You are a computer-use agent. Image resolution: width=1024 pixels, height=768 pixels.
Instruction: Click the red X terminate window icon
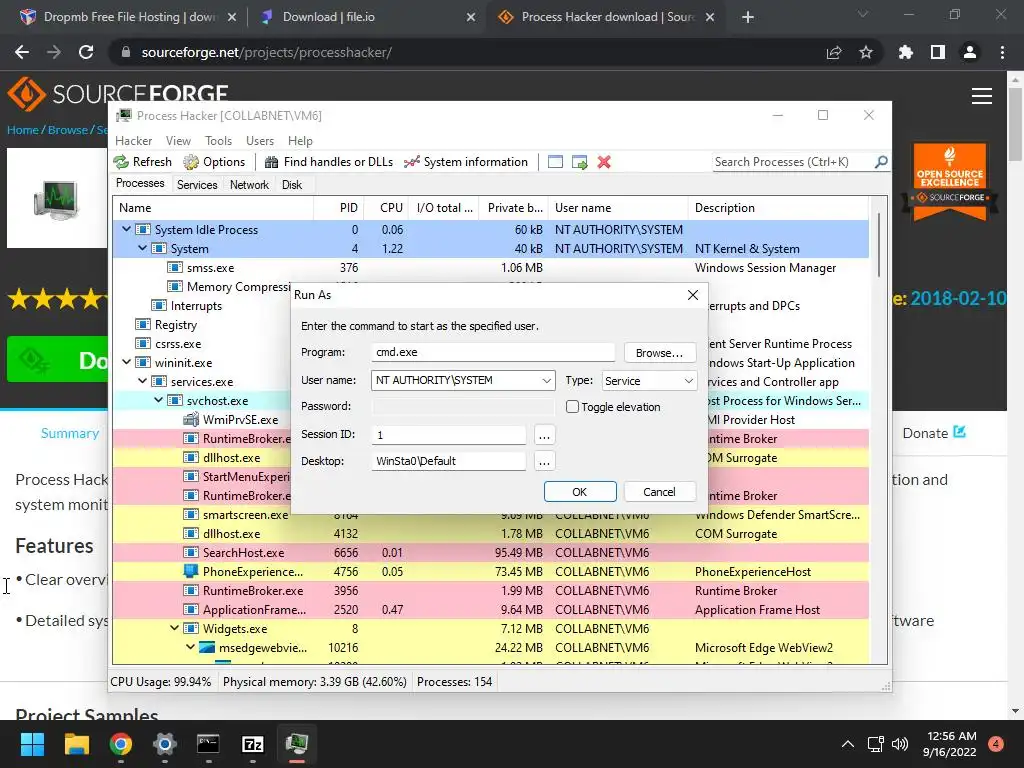[x=604, y=162]
